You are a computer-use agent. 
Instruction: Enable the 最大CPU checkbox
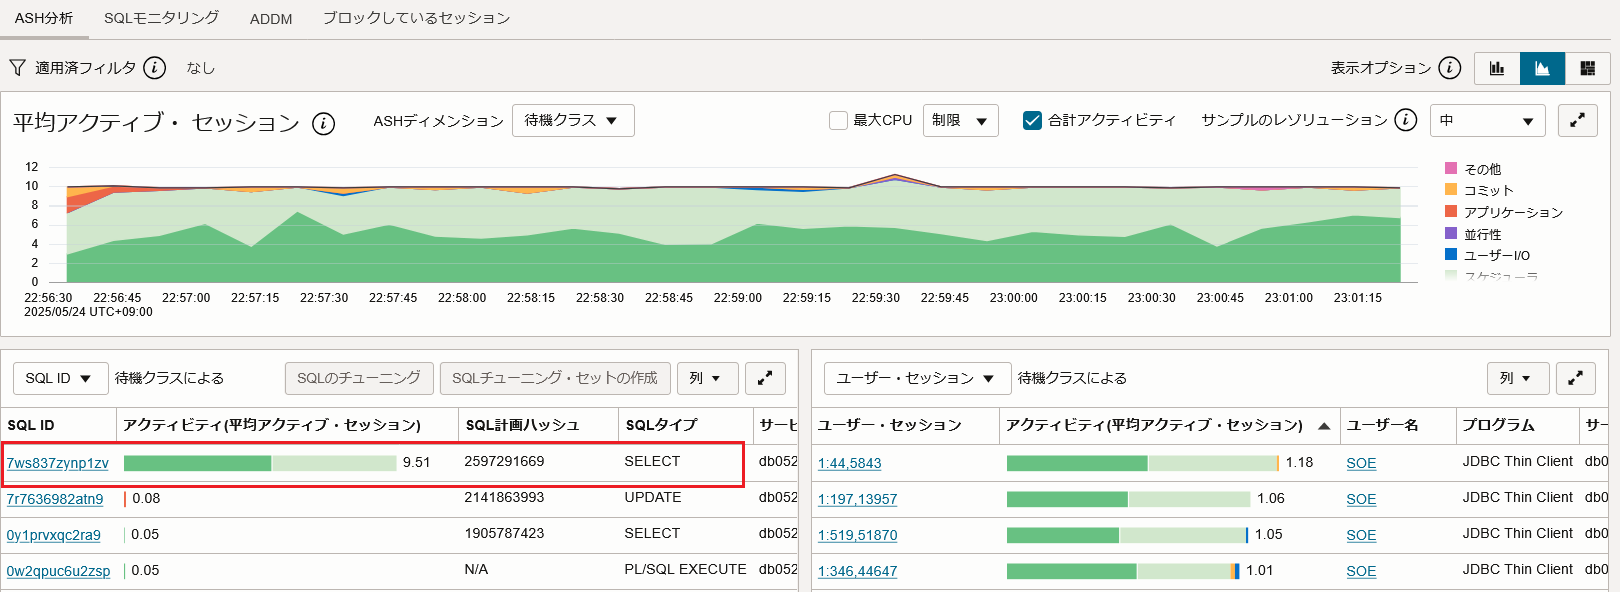click(x=838, y=120)
